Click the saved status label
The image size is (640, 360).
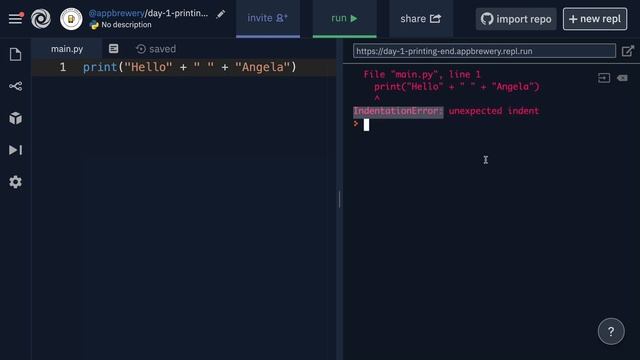162,49
